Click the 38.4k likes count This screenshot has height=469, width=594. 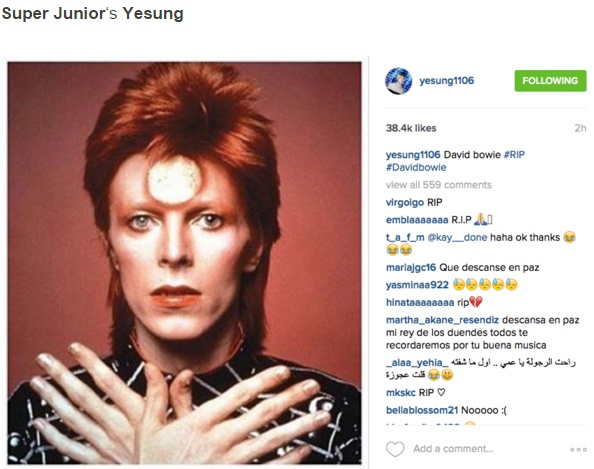pos(411,128)
